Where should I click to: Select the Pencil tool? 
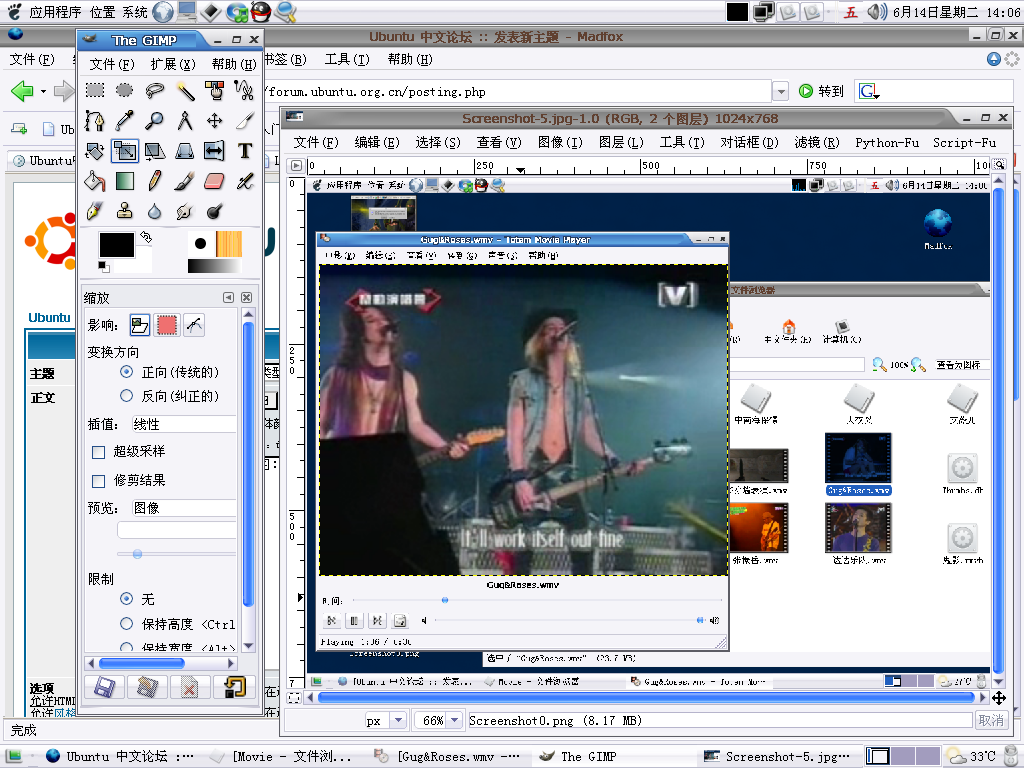click(155, 181)
